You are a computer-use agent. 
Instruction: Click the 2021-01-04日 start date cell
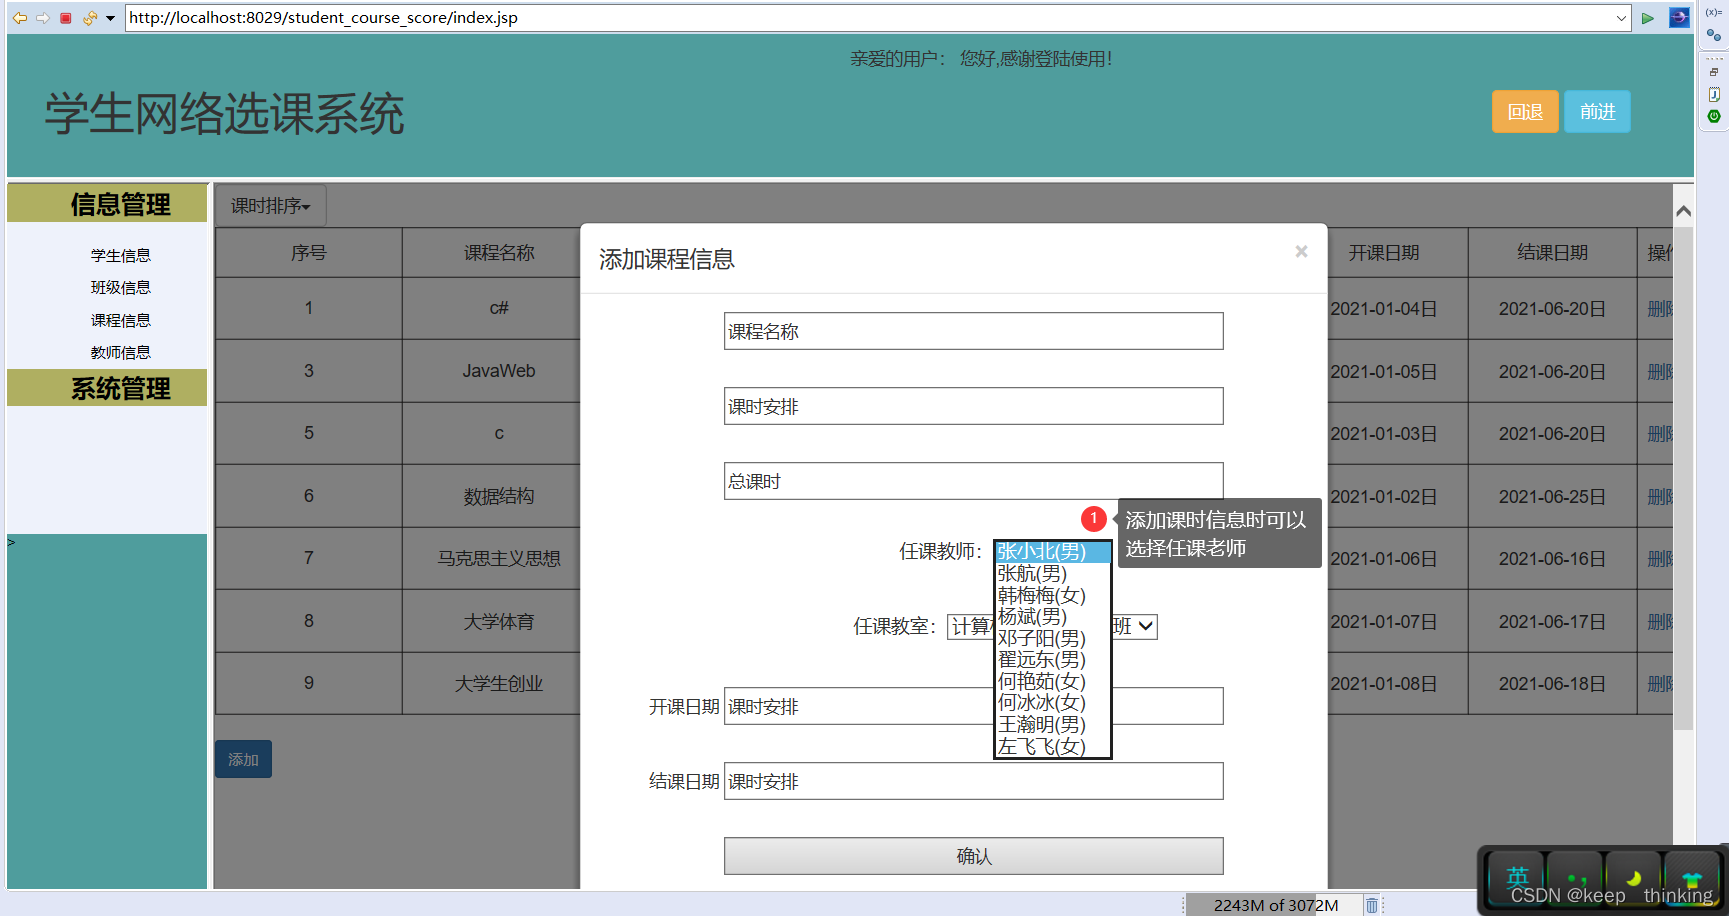point(1384,309)
